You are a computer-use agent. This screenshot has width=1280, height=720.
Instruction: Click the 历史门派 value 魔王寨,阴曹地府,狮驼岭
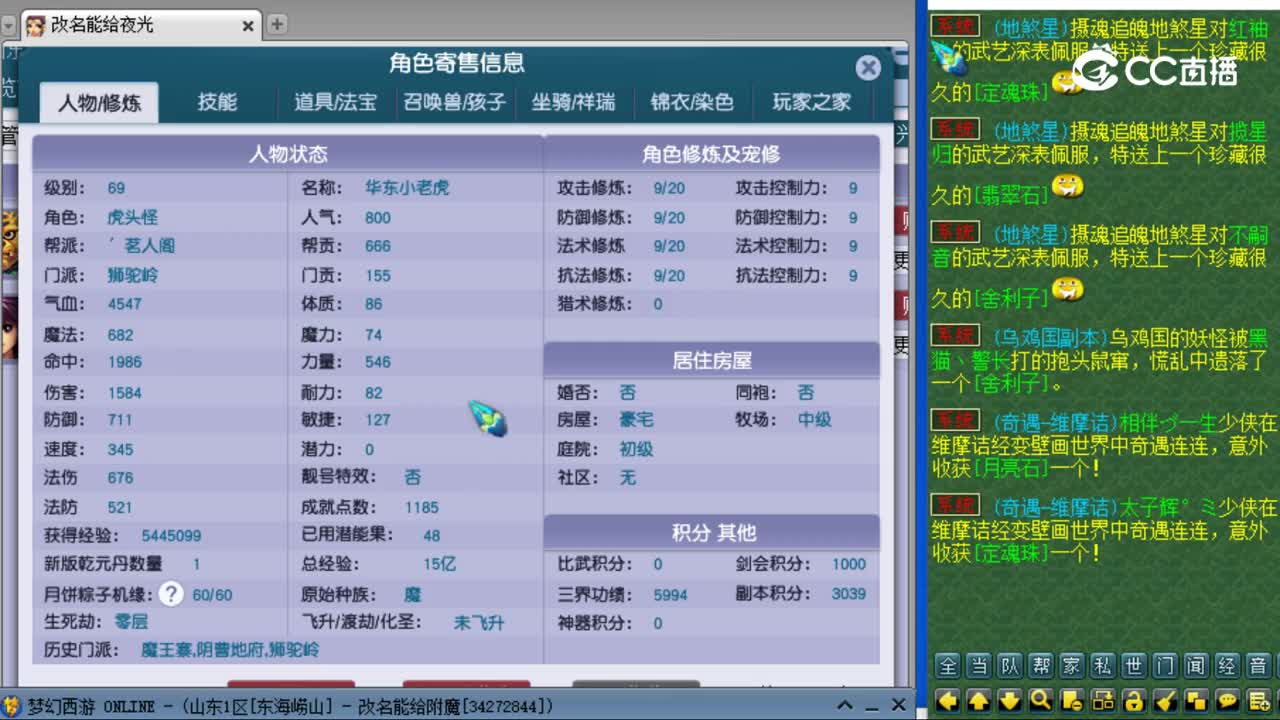(230, 649)
